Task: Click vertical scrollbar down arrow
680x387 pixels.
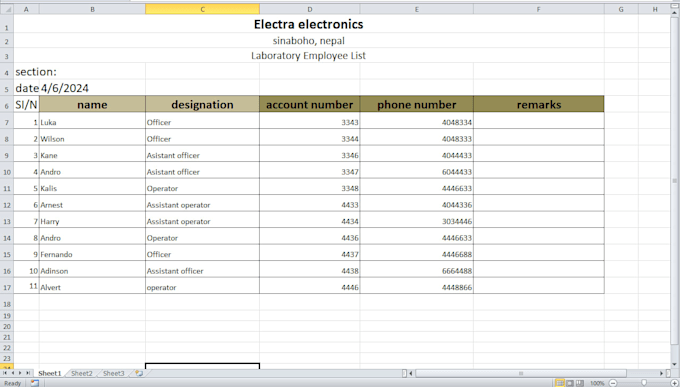Action: coord(675,364)
